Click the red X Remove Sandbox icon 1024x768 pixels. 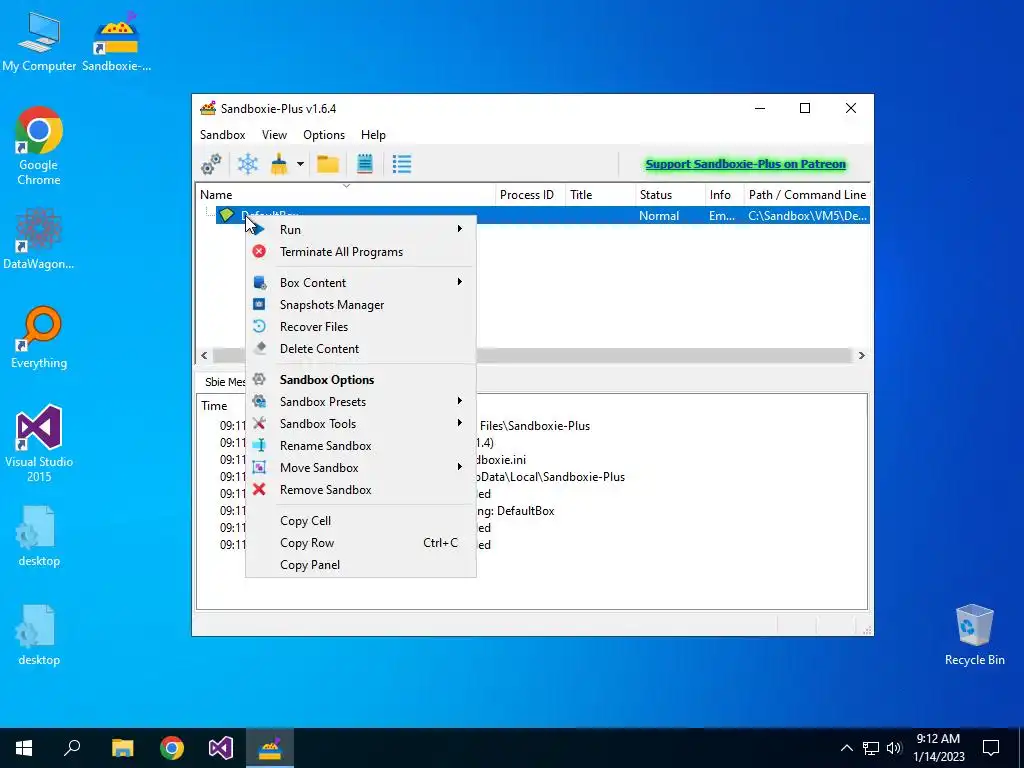click(x=259, y=489)
